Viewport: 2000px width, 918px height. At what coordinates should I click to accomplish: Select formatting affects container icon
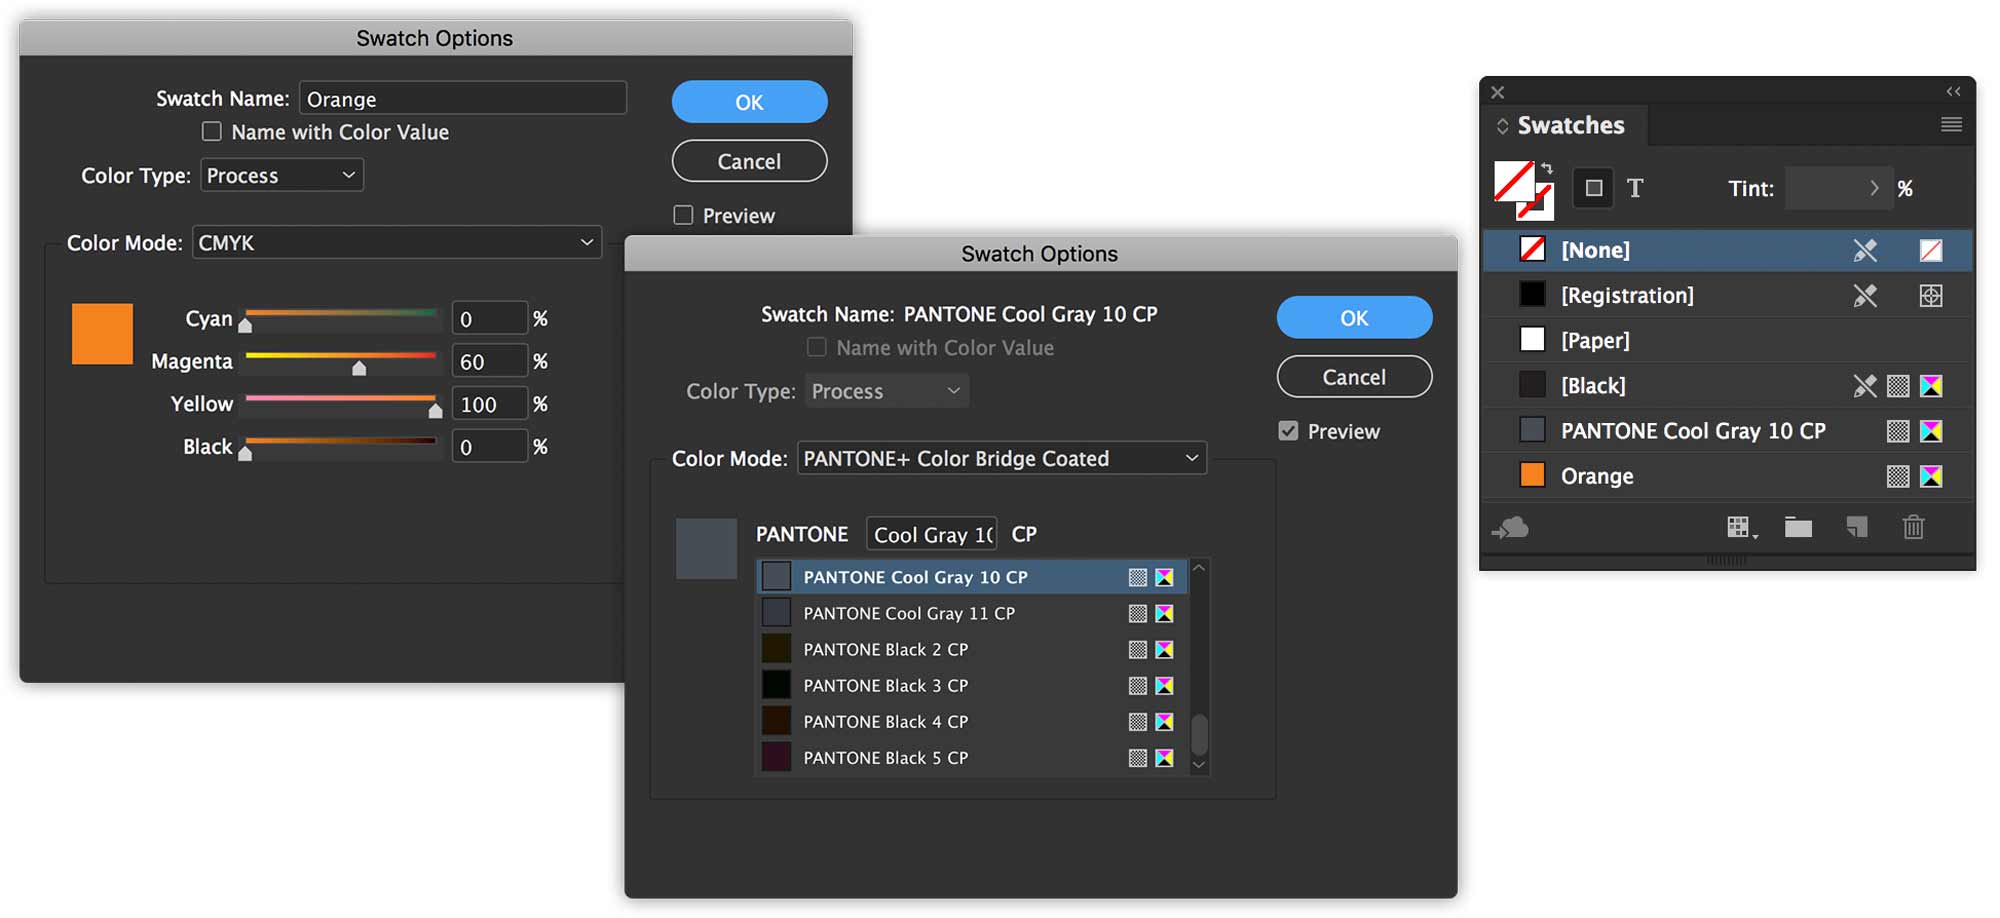[x=1594, y=188]
